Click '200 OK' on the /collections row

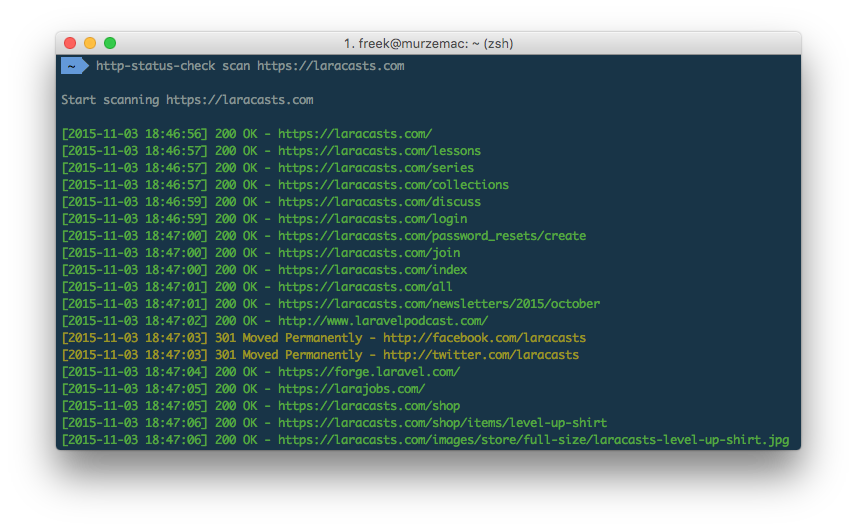click(x=236, y=185)
